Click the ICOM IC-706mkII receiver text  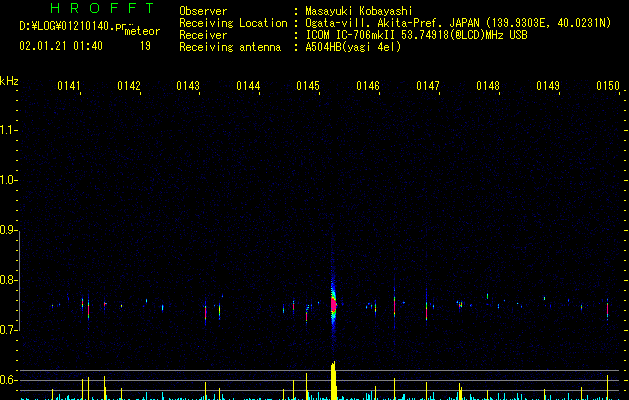coord(416,35)
